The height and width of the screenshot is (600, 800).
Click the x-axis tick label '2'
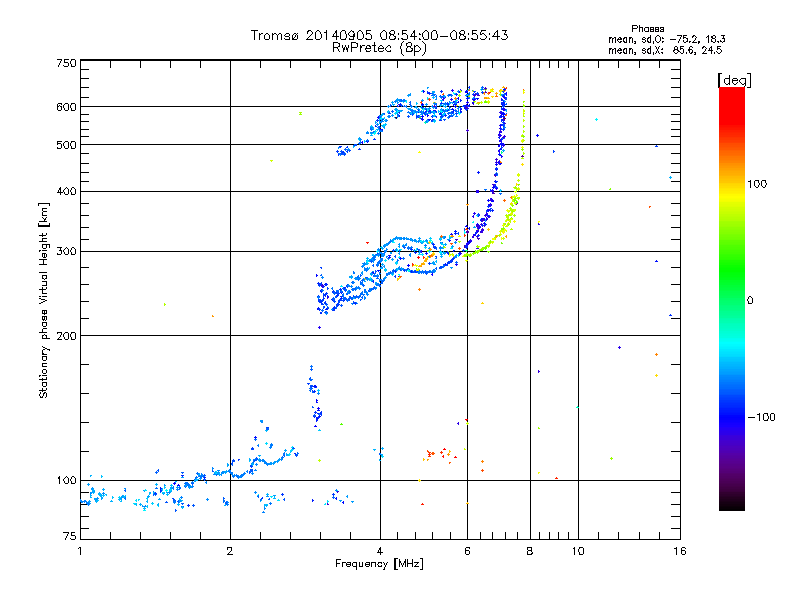click(230, 551)
